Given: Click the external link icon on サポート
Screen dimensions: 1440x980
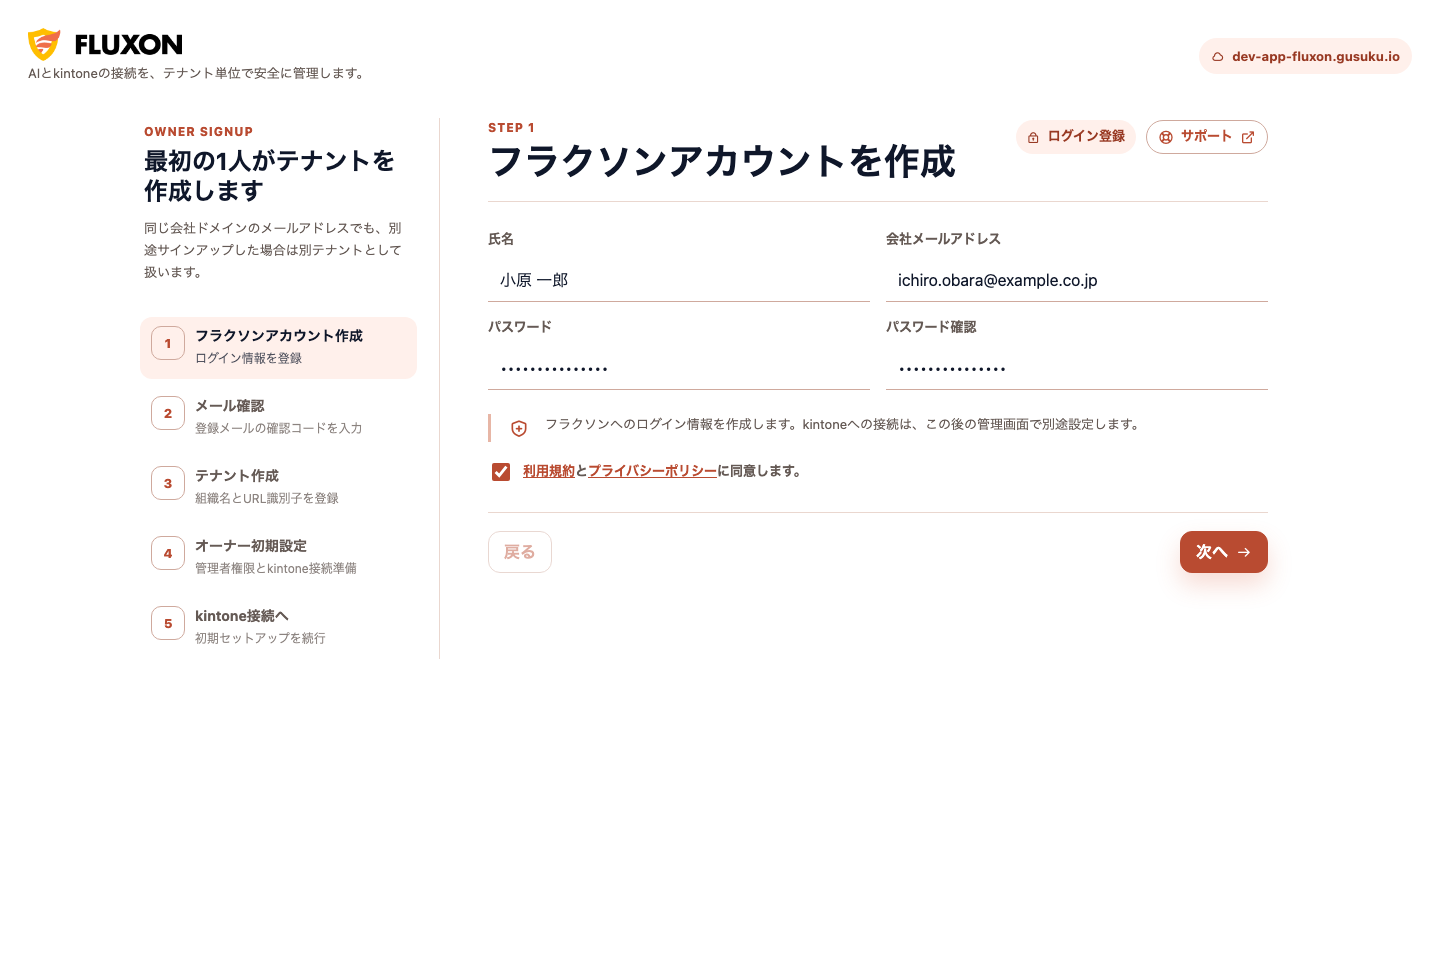Looking at the screenshot, I should pyautogui.click(x=1248, y=138).
